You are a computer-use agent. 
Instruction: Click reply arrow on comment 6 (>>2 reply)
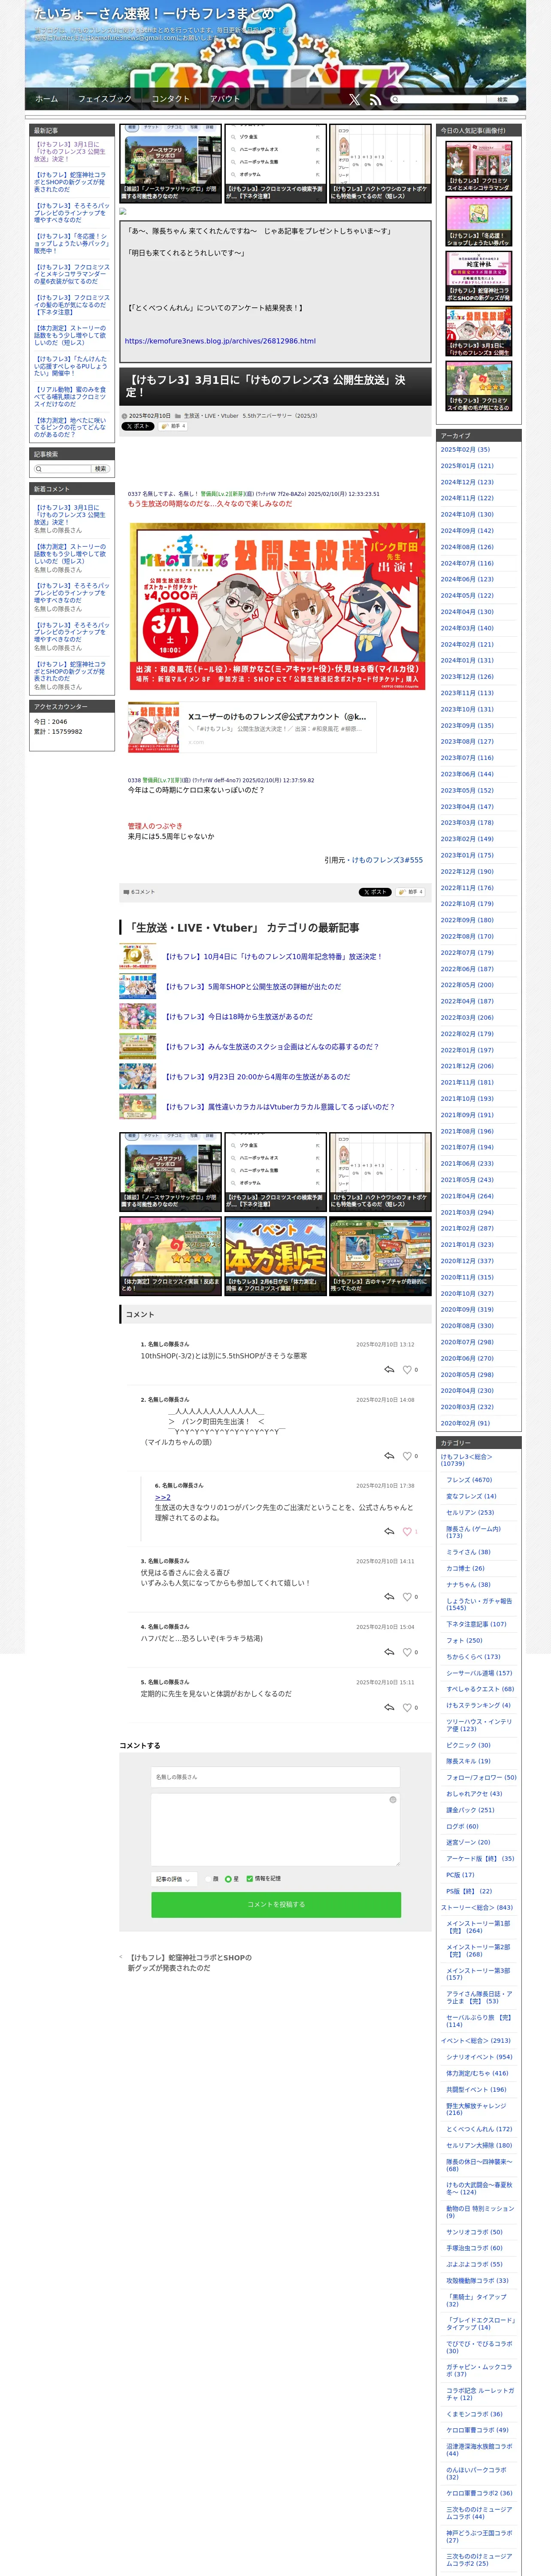point(389,1531)
